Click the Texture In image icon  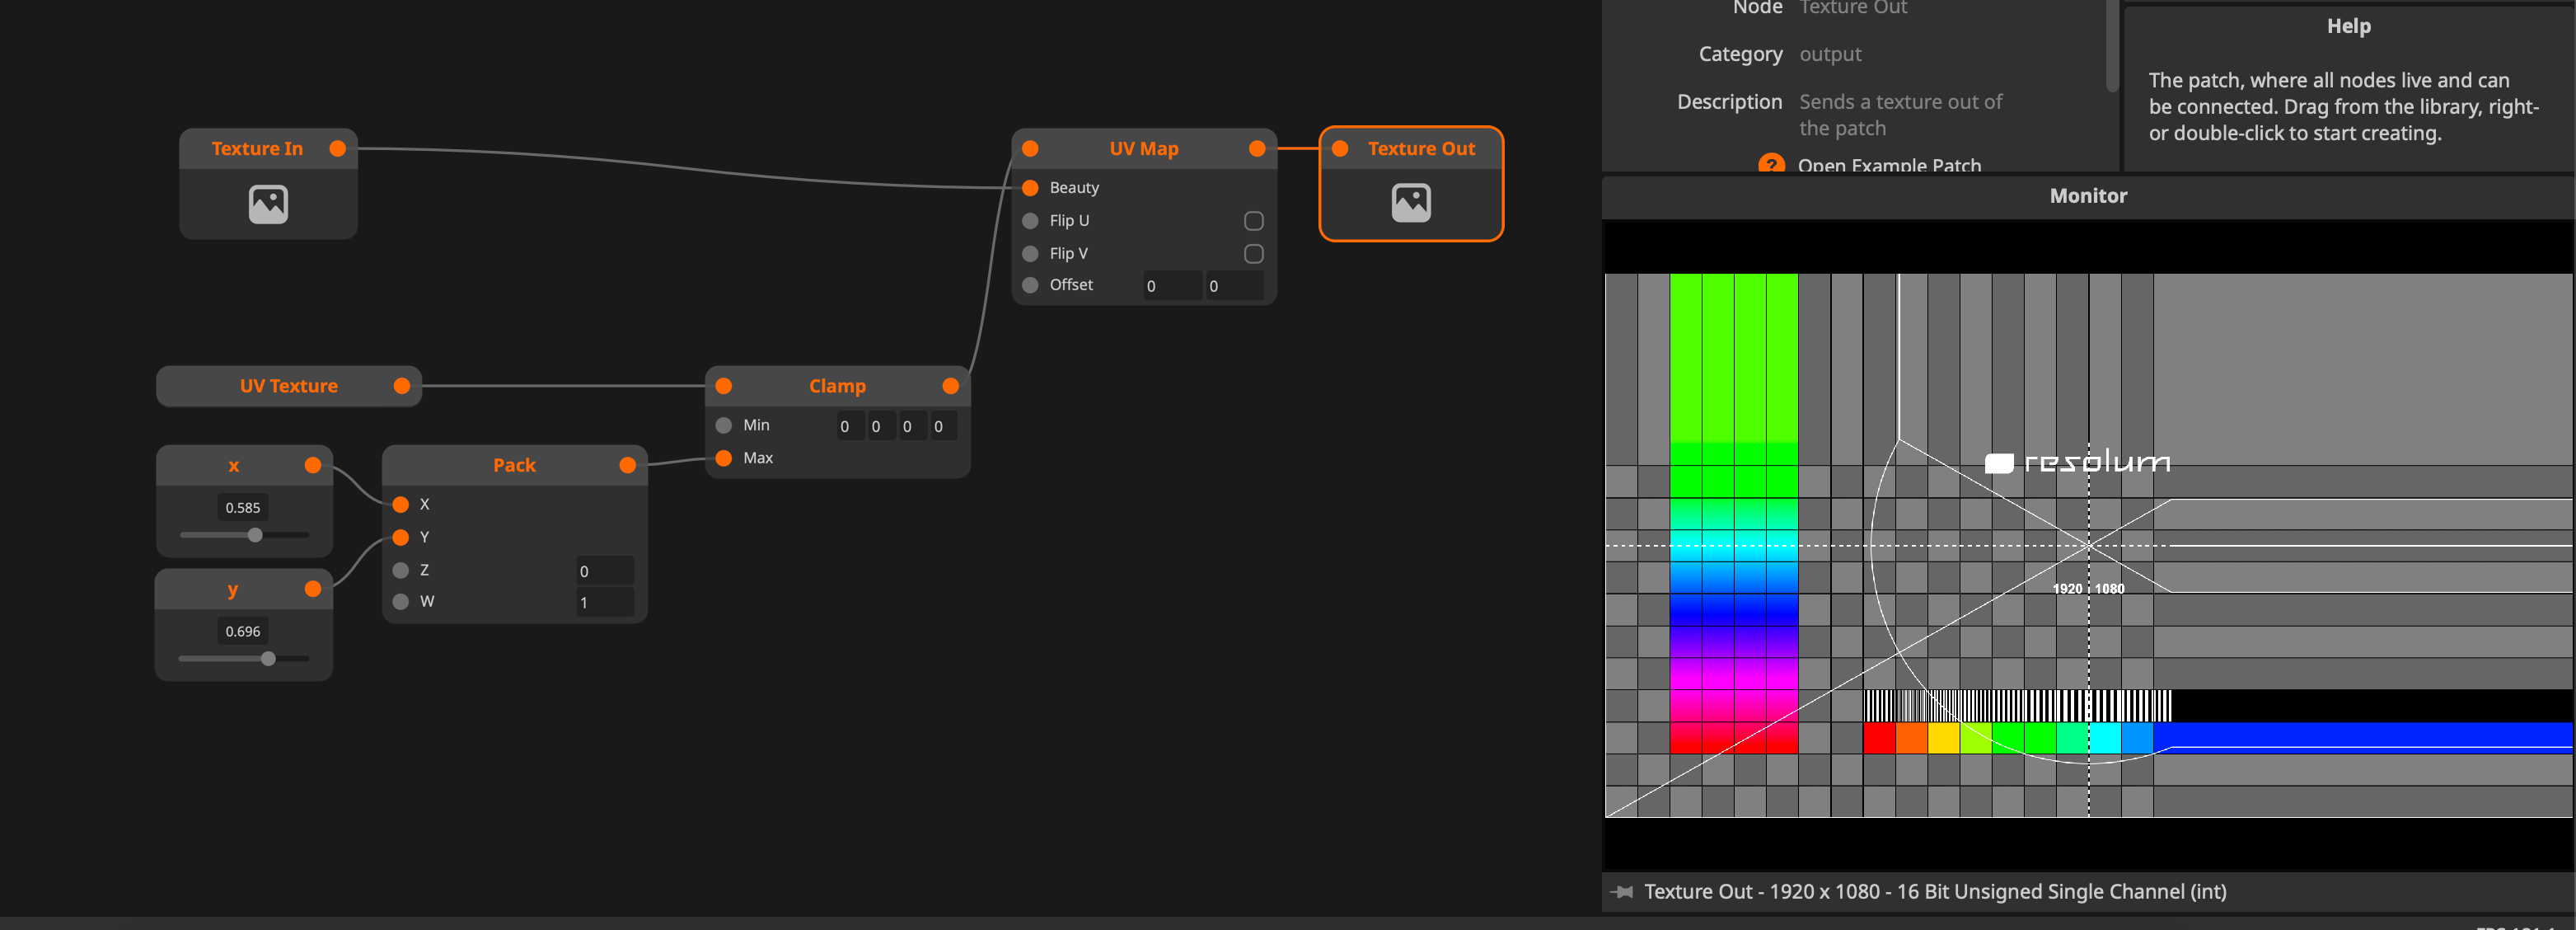pyautogui.click(x=268, y=204)
